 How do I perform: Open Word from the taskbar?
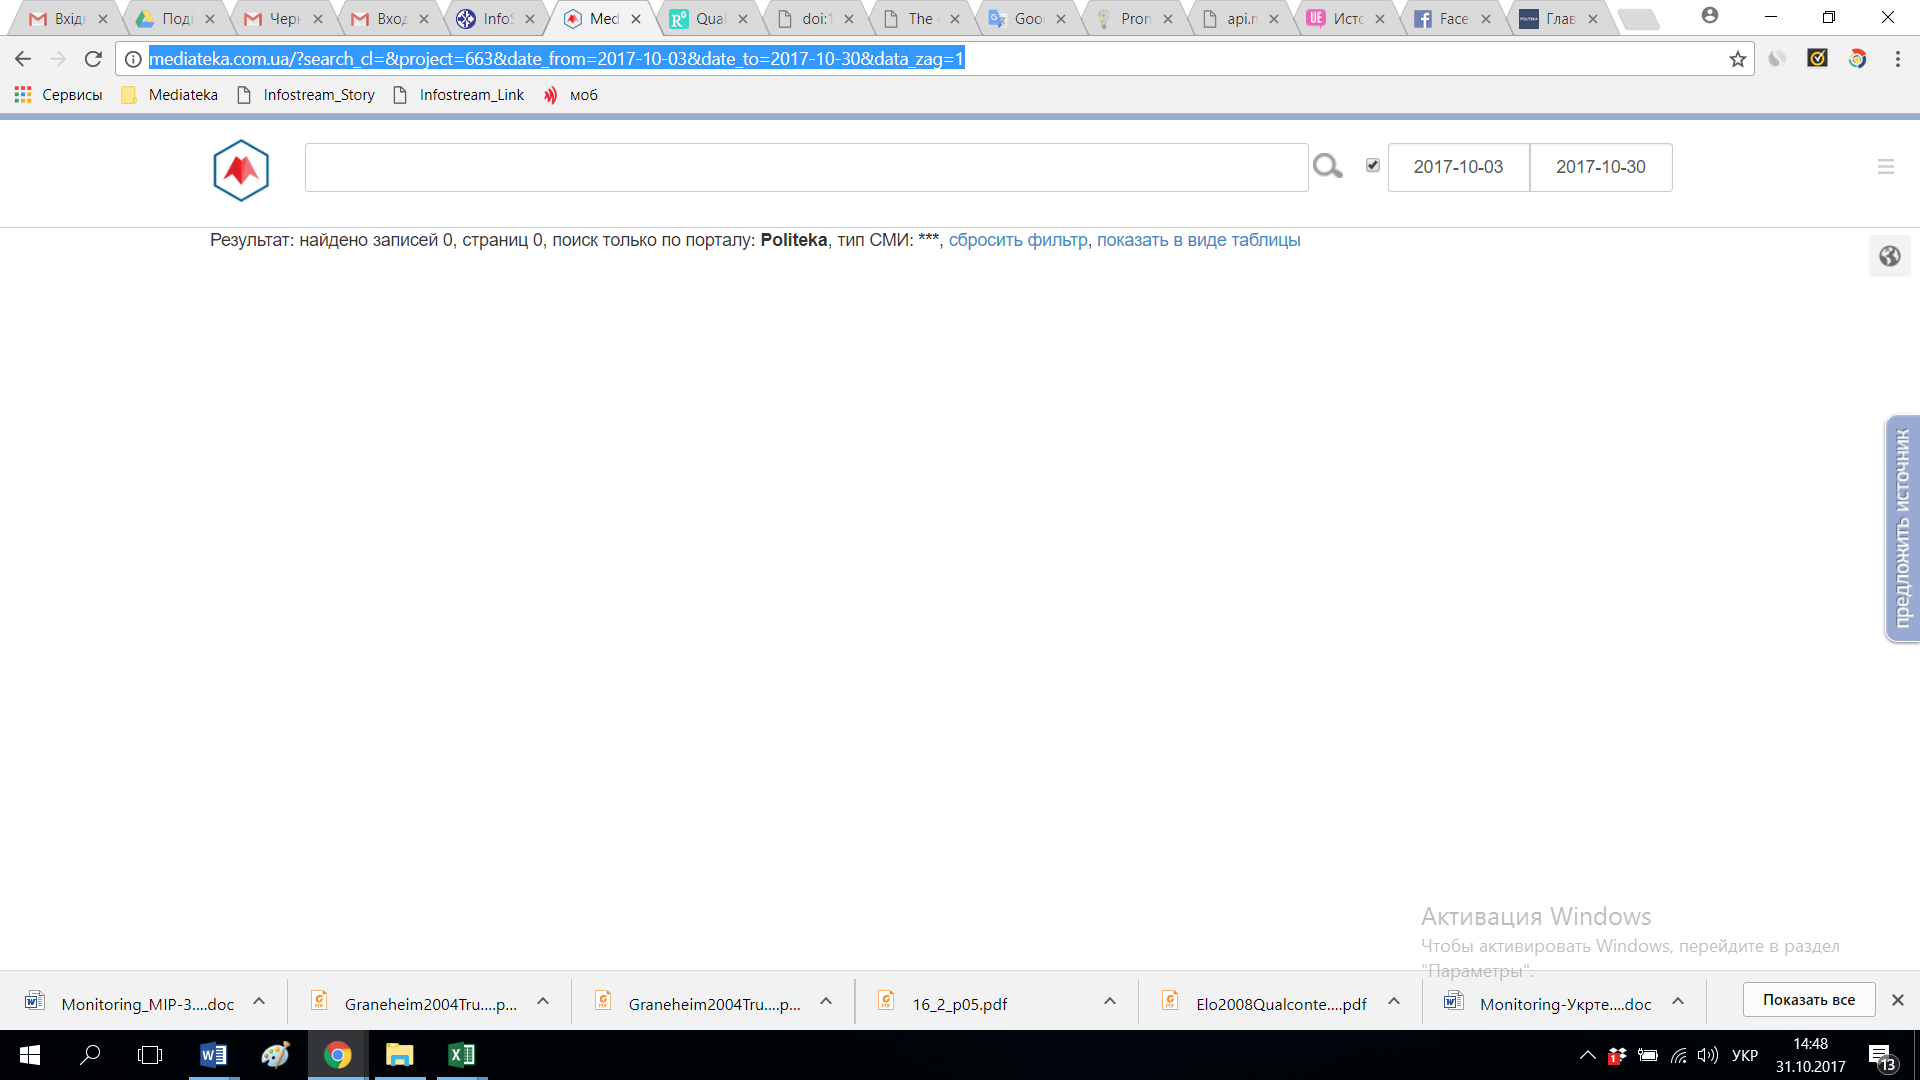(x=213, y=1055)
